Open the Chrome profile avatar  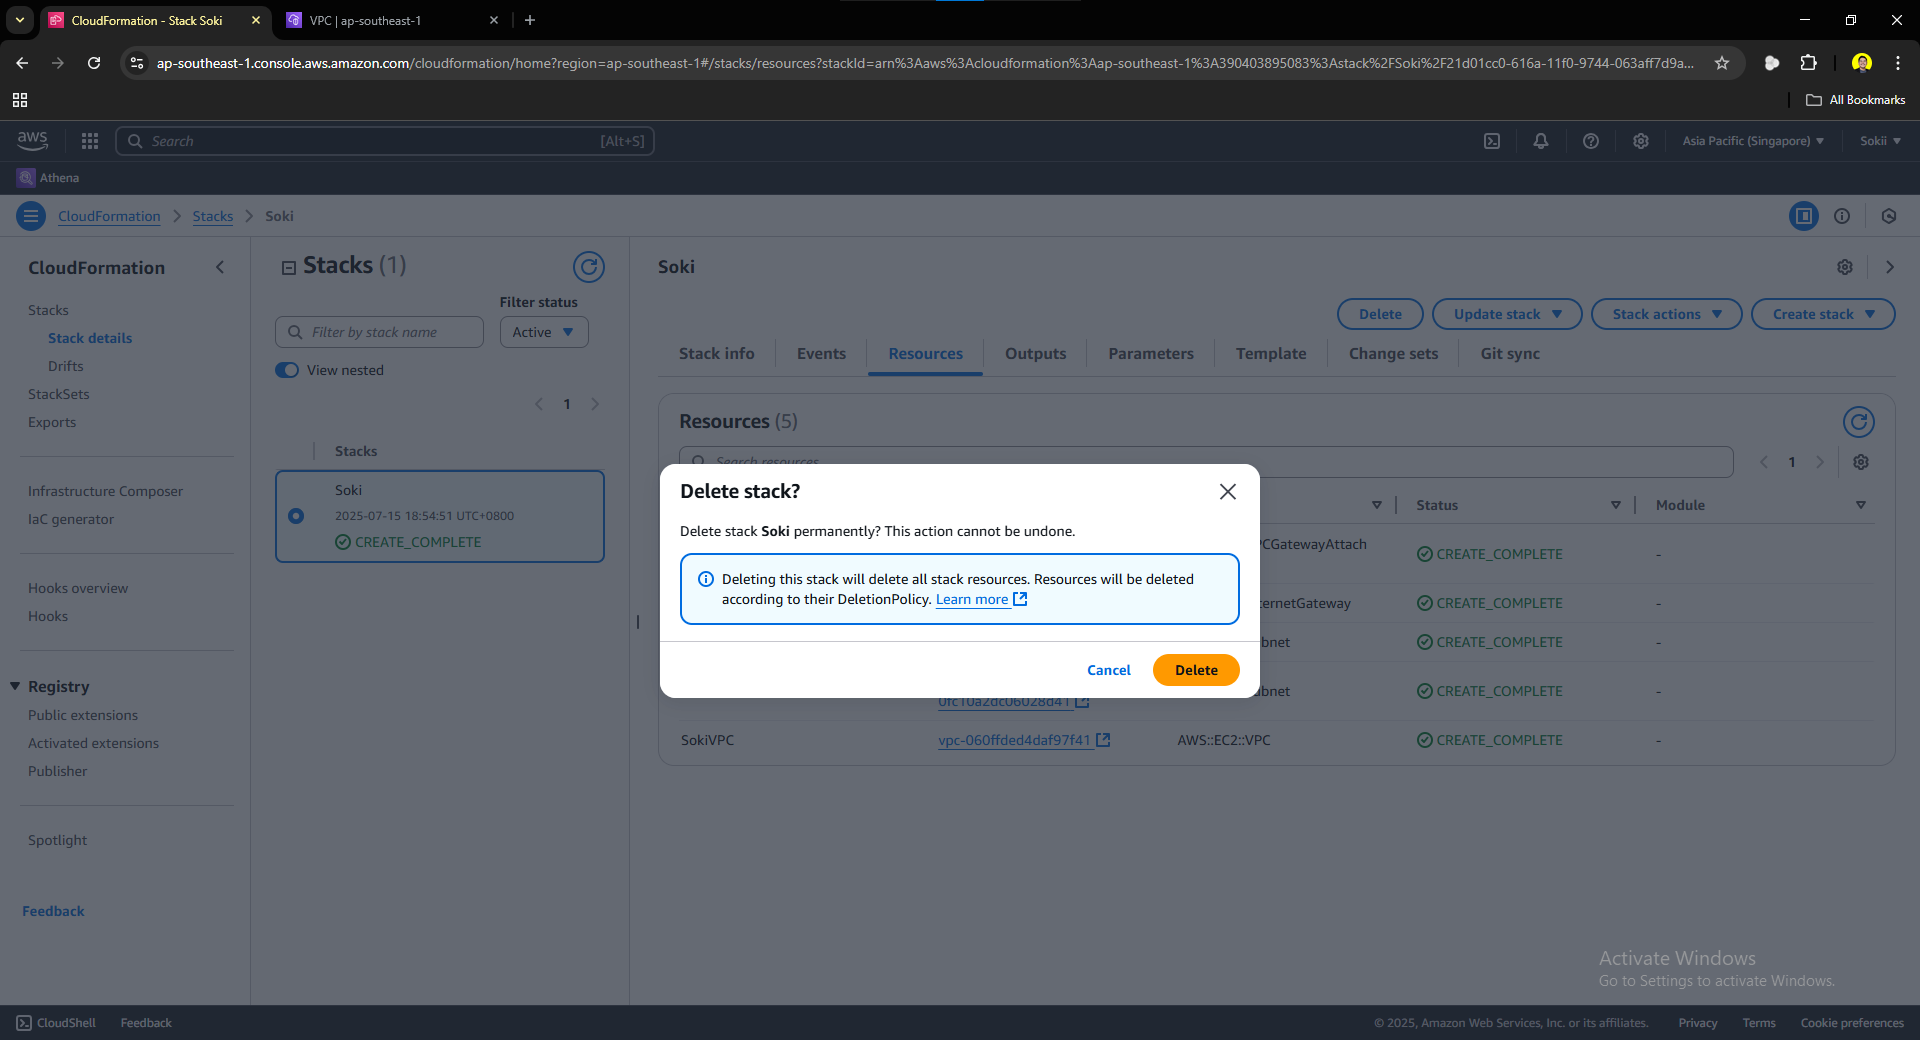pos(1861,63)
